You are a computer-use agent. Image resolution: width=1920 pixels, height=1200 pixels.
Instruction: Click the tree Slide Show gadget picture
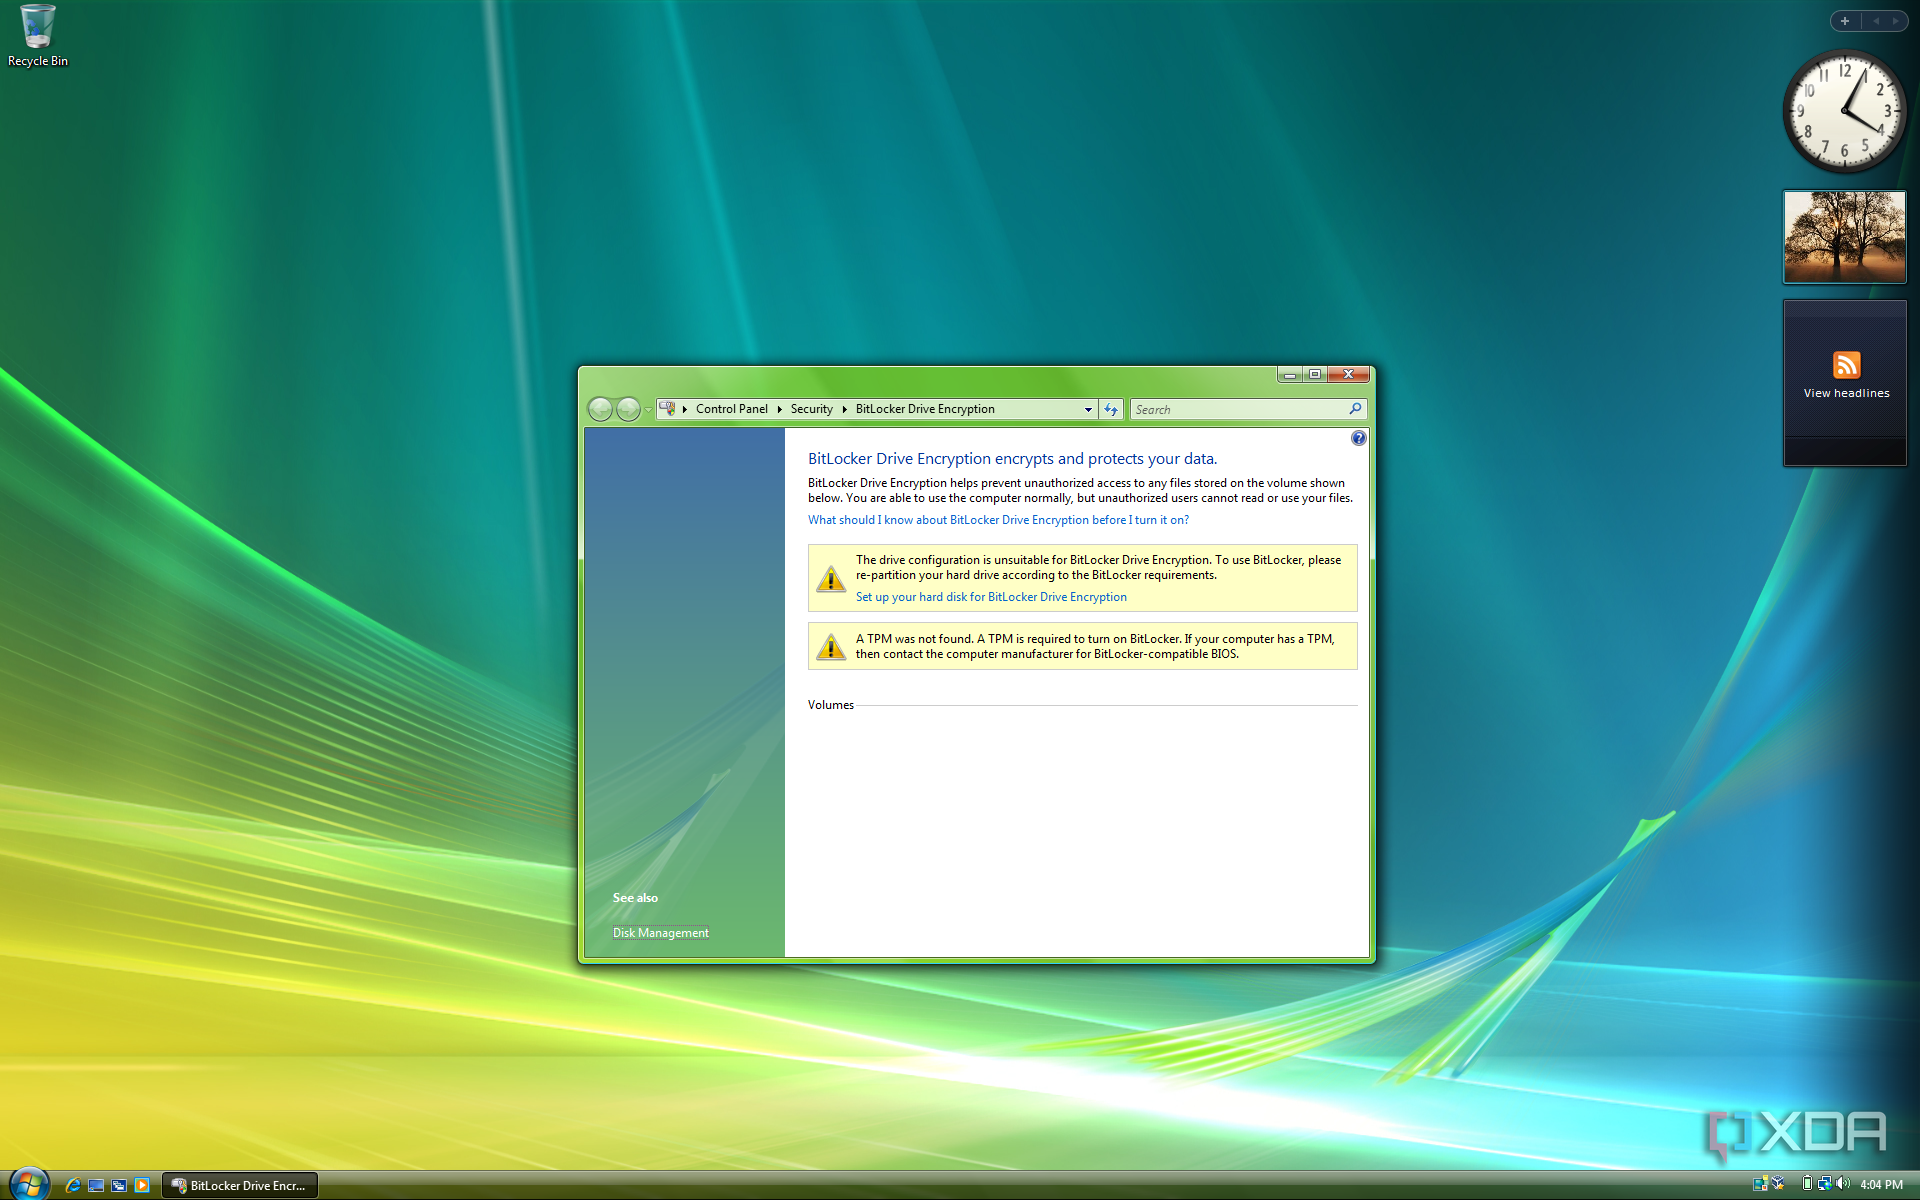pos(1845,237)
